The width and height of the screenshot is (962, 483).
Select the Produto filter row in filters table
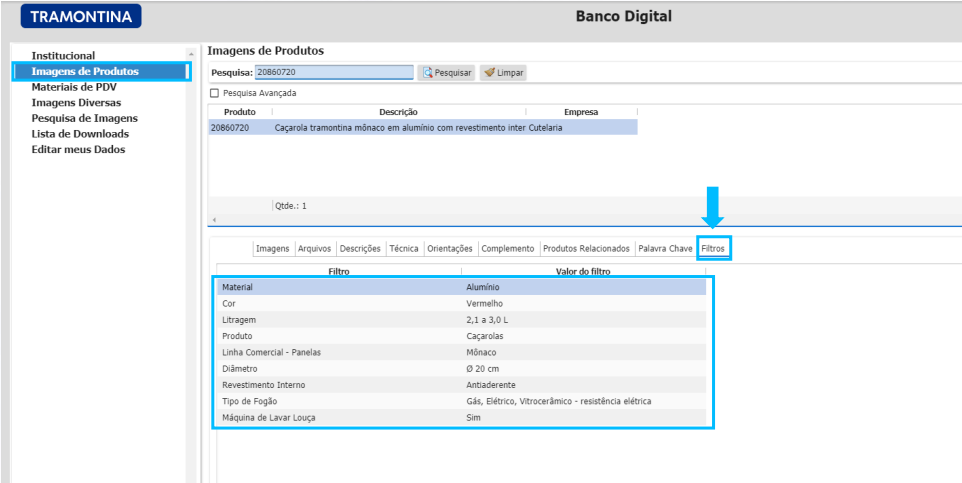coord(462,336)
